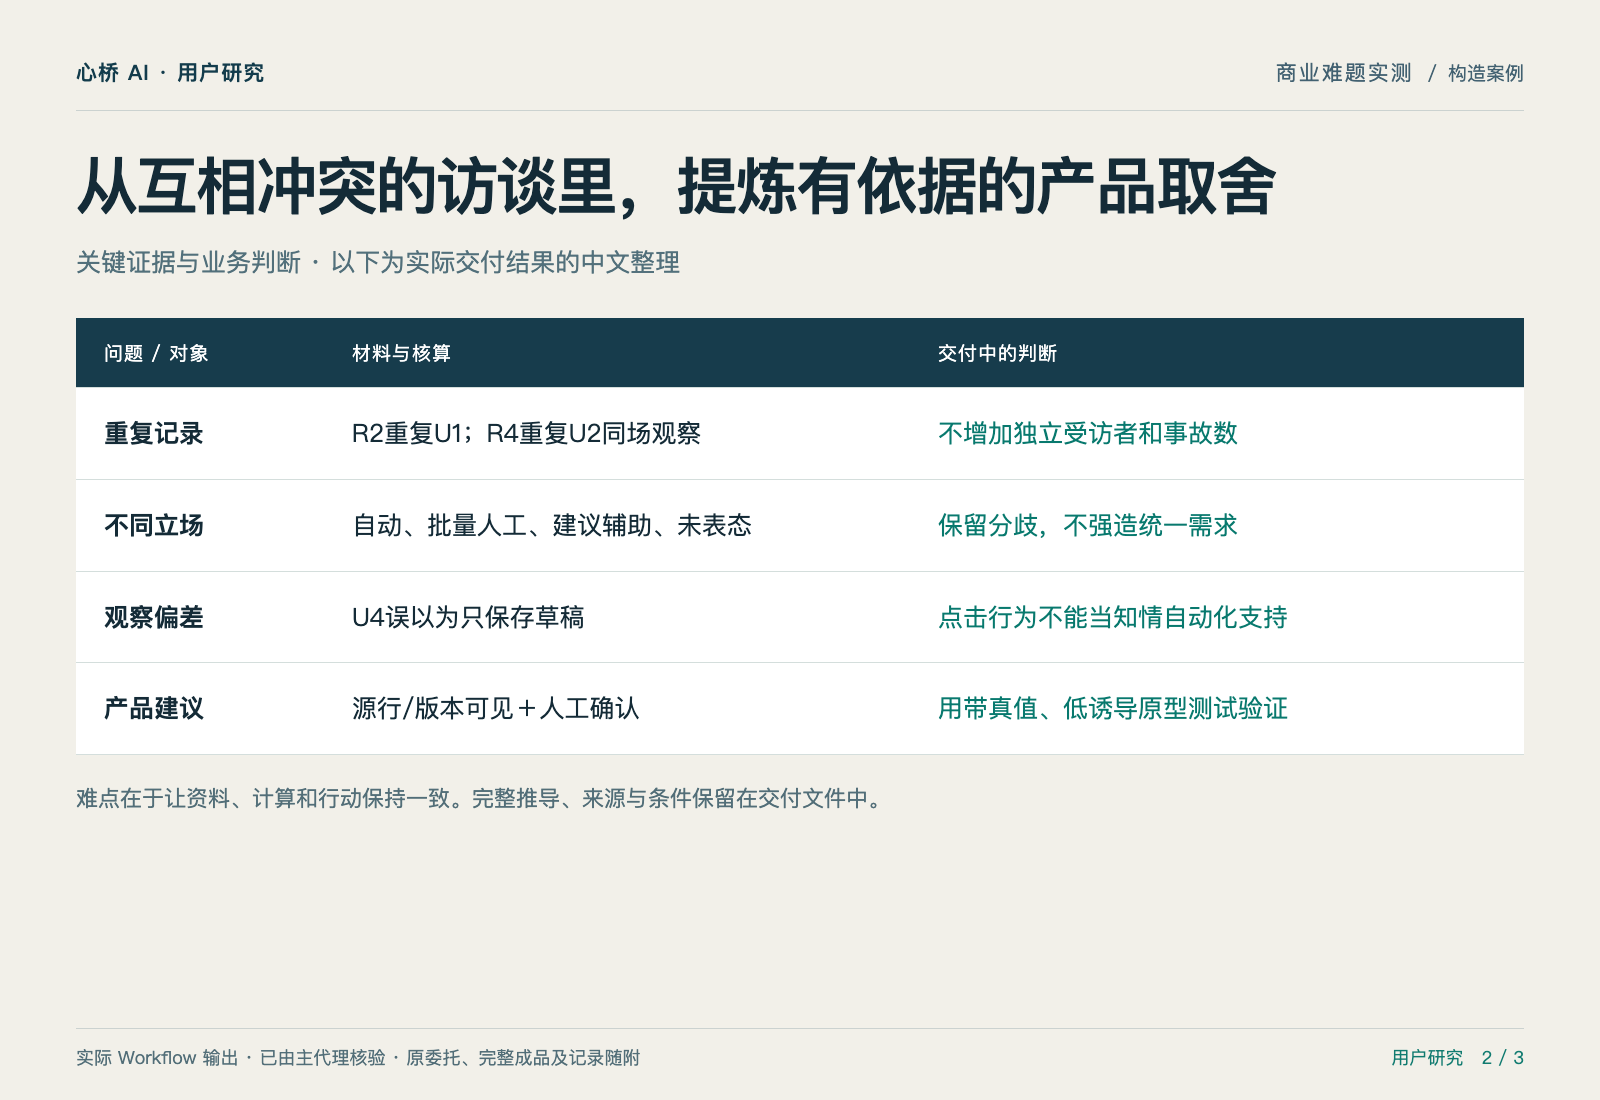Click the footer text 实际 Workflow 输出
1600x1100 pixels.
coord(157,1058)
